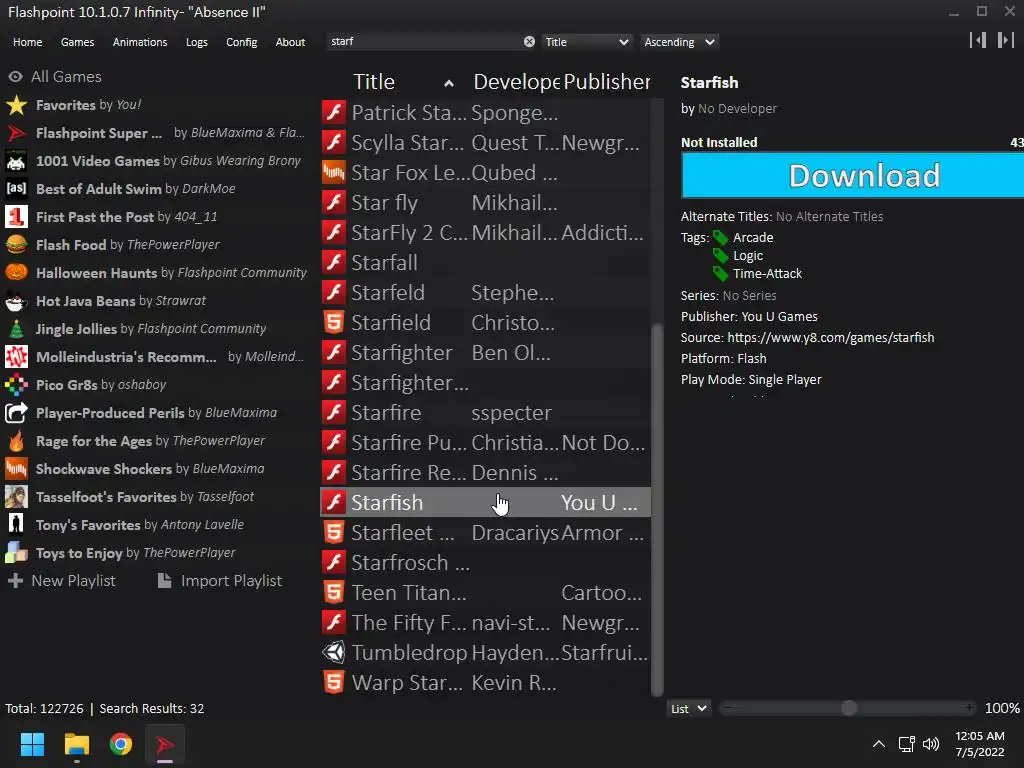Open the Best of Adult Swim [as] icon
Viewport: 1024px width, 768px height.
16,189
